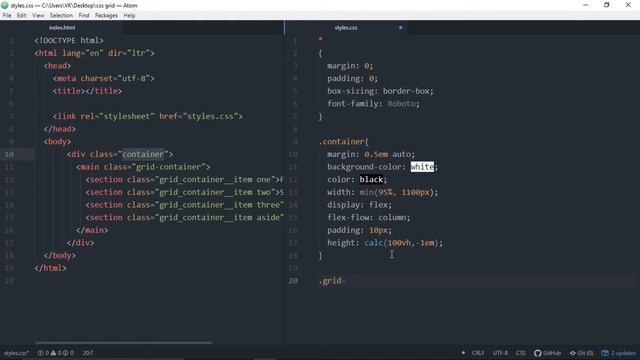Open the Selection menu
The width and height of the screenshot is (640, 360).
[61, 16]
